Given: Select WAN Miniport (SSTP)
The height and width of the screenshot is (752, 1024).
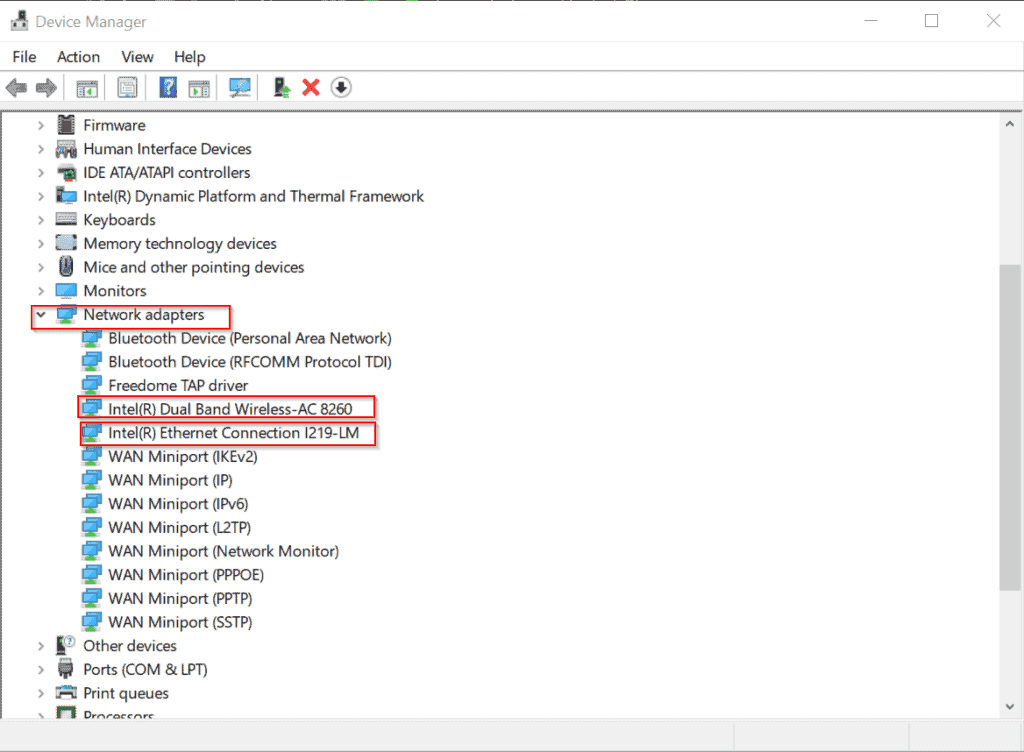Looking at the screenshot, I should tap(180, 621).
